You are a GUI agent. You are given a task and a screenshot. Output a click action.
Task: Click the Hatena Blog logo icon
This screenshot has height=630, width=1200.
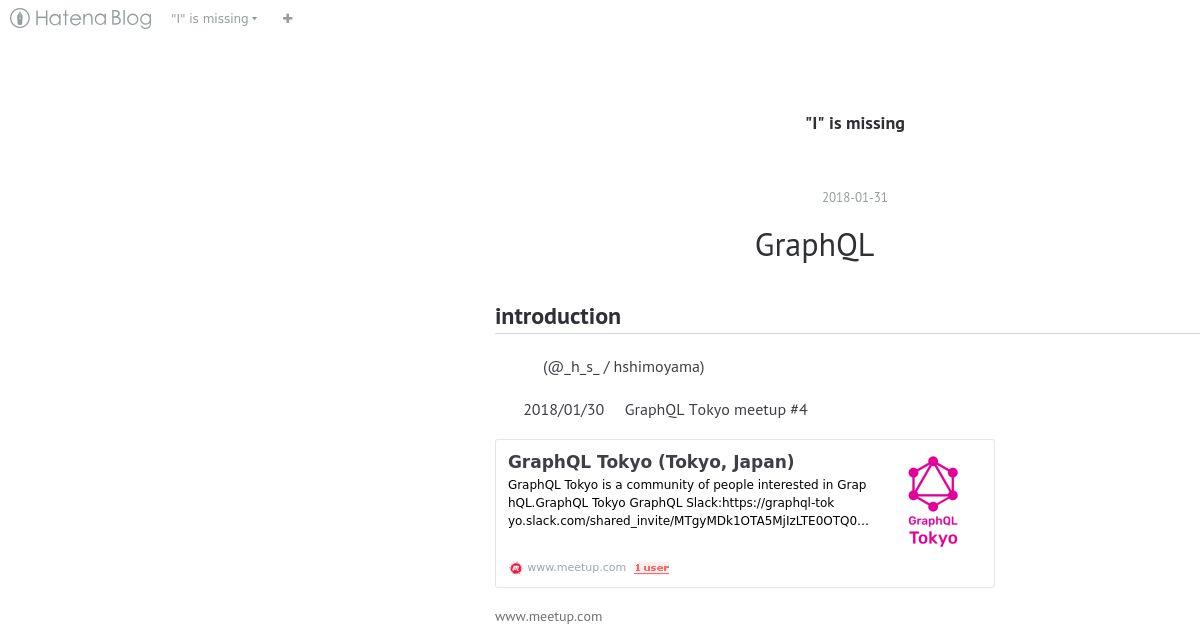(x=20, y=18)
